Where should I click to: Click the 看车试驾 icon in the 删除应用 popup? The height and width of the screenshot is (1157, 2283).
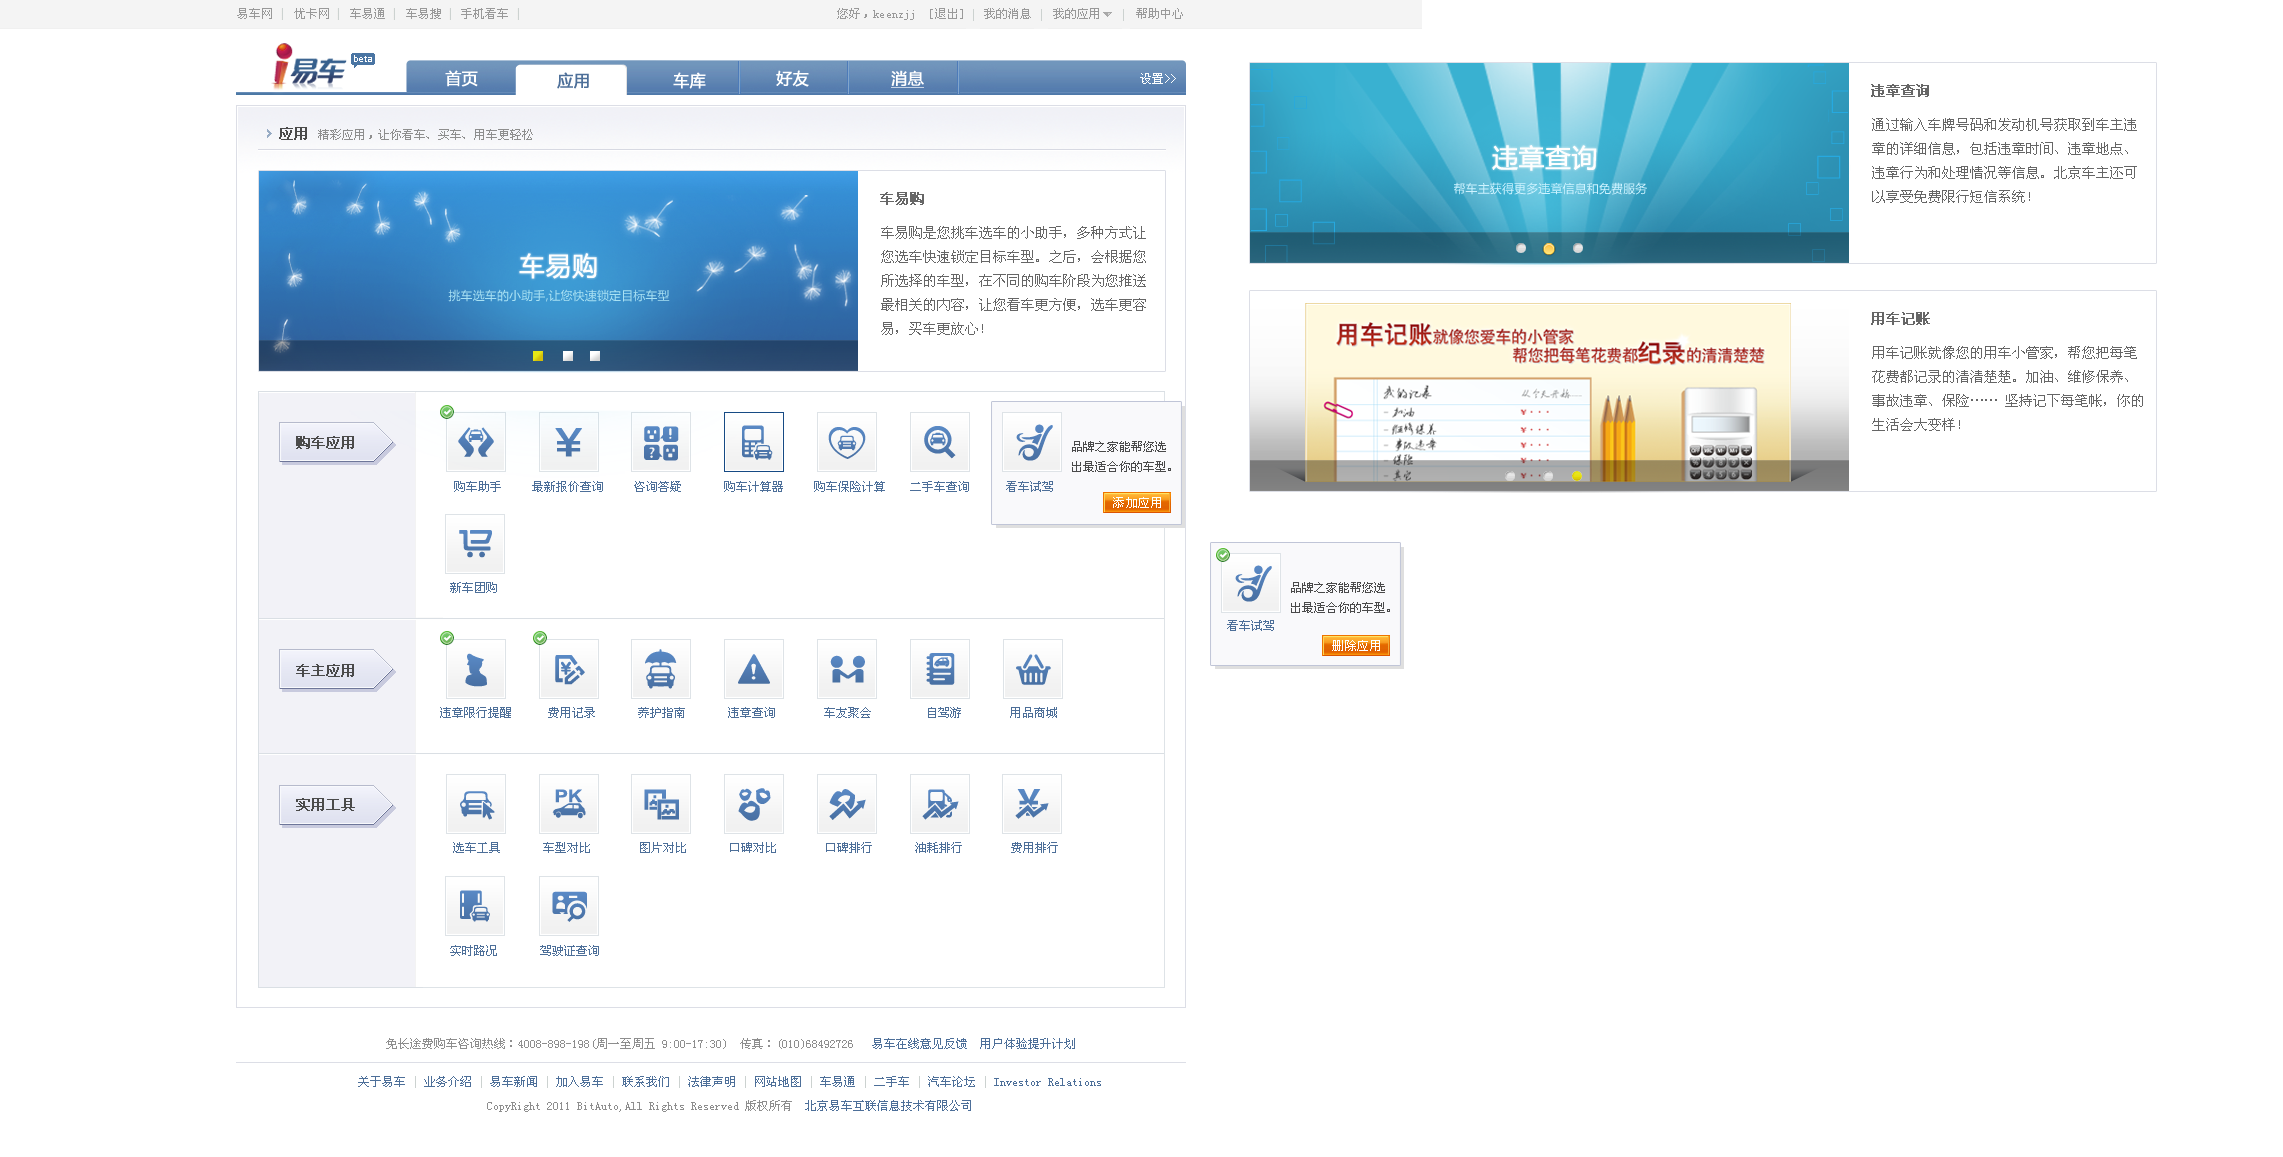click(1250, 583)
